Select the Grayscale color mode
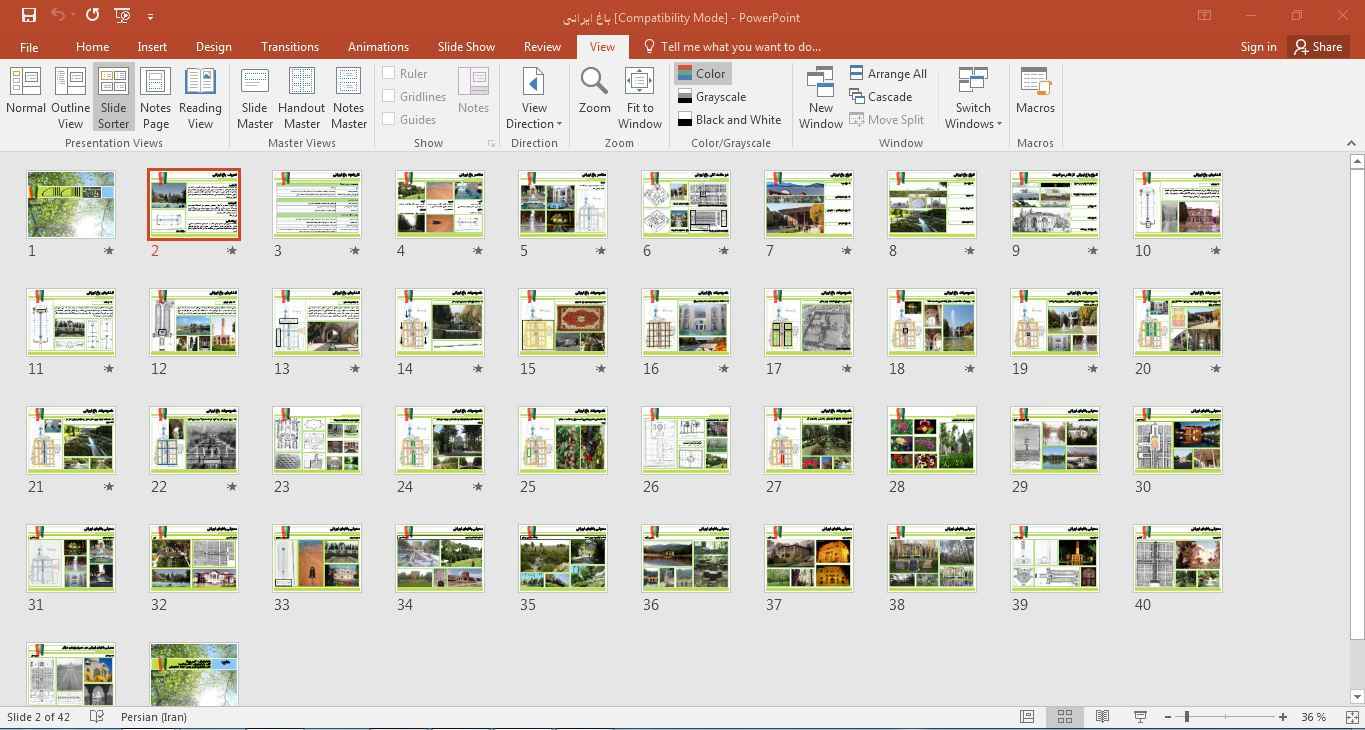 pos(711,97)
